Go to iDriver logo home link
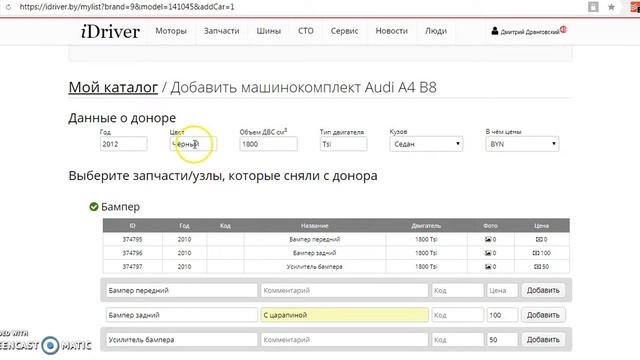 coord(110,31)
